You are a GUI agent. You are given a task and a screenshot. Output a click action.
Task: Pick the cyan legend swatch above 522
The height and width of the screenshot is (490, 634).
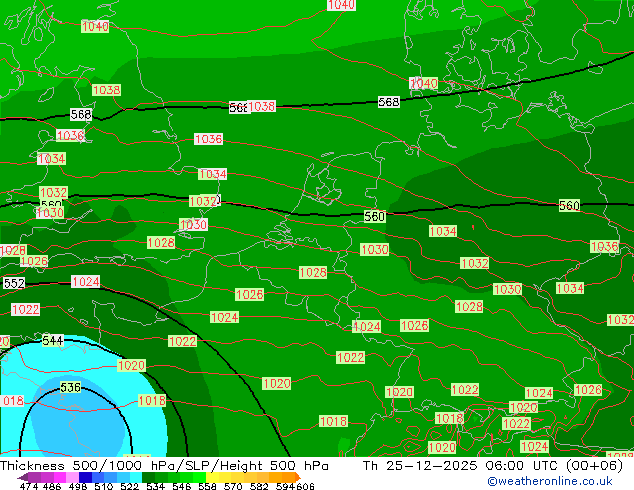tap(136, 477)
